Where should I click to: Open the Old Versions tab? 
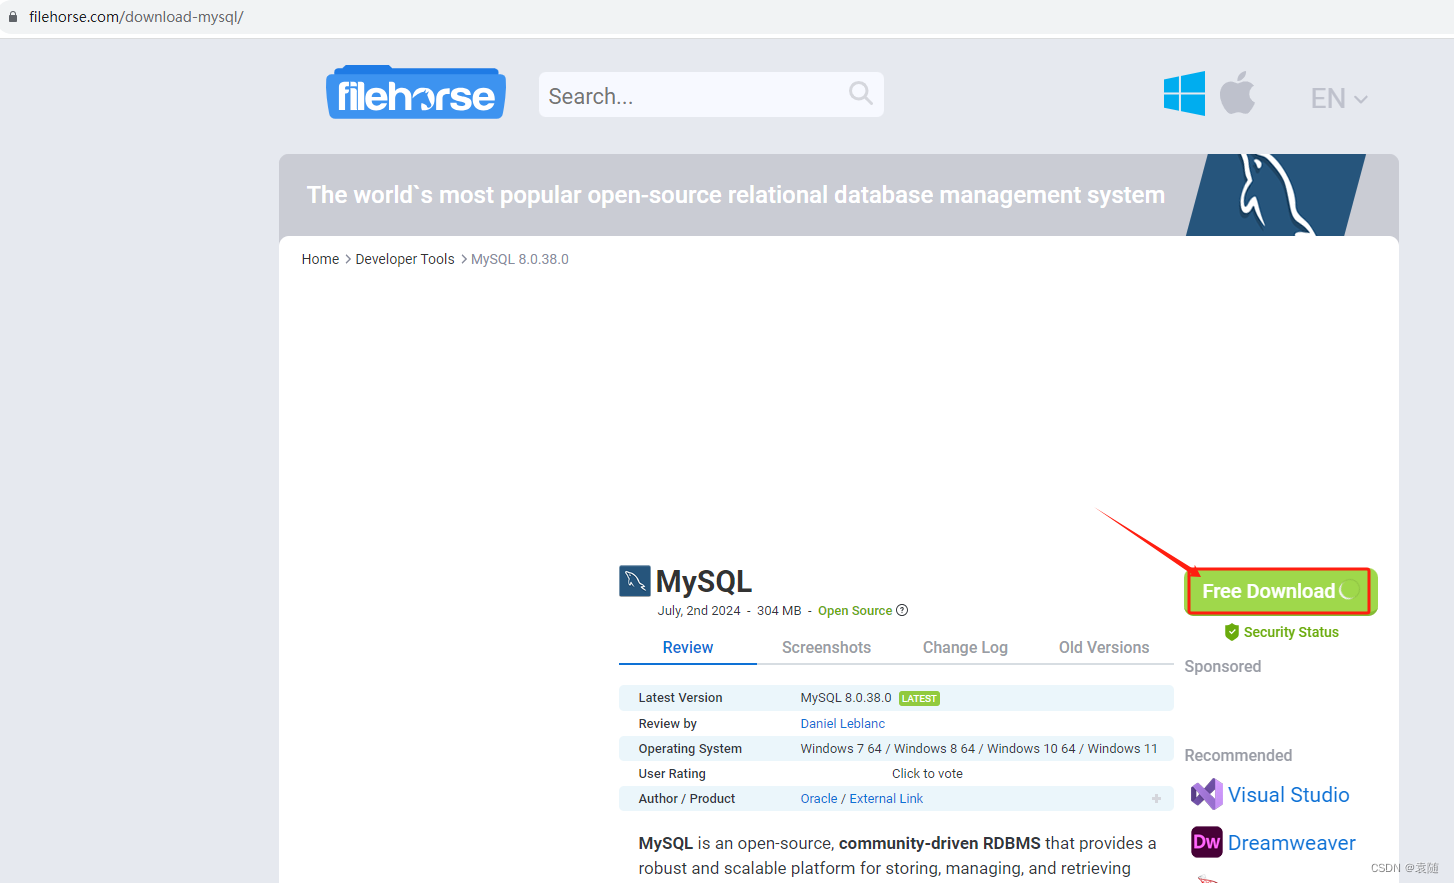(x=1104, y=647)
